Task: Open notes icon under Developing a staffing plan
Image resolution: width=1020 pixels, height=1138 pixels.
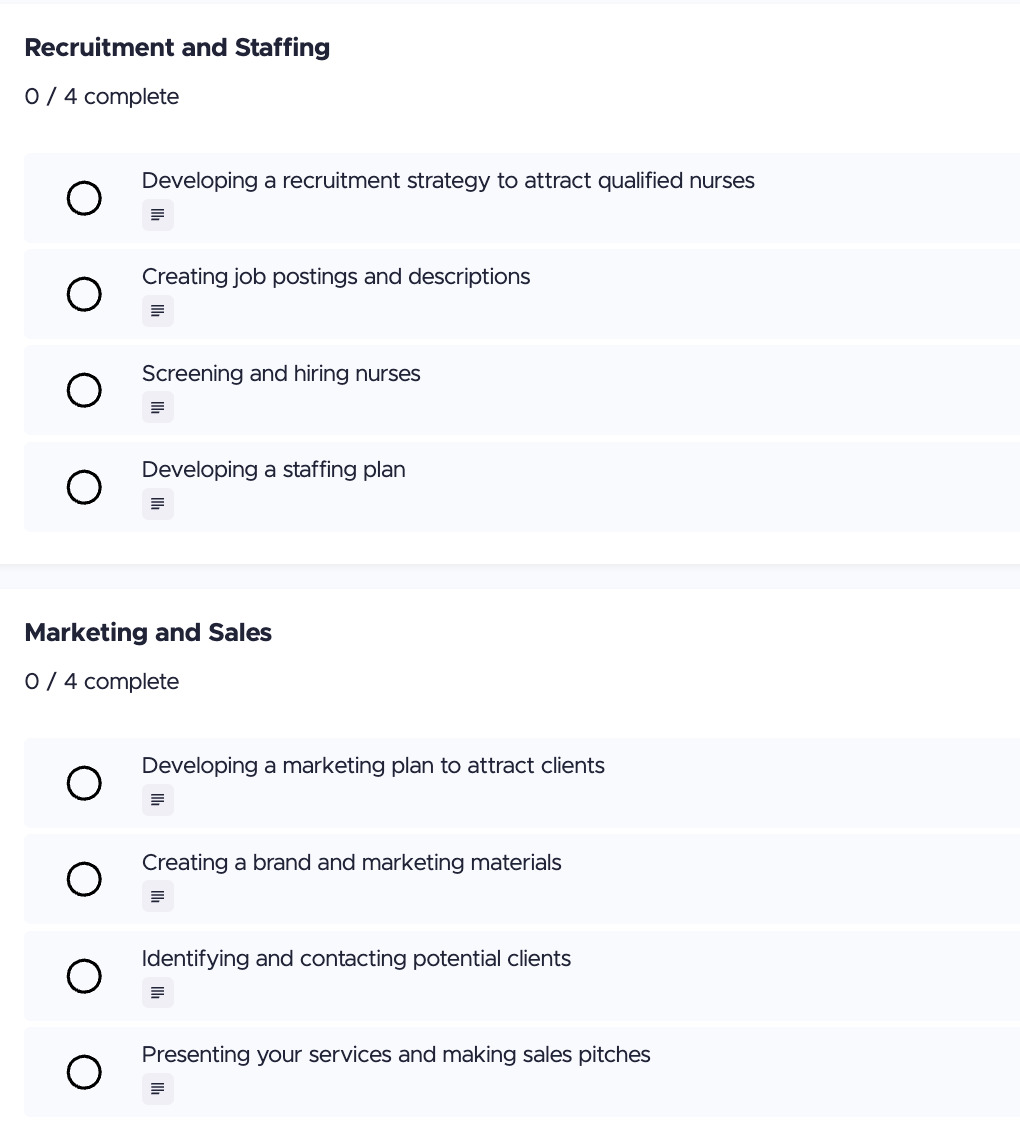Action: tap(158, 504)
